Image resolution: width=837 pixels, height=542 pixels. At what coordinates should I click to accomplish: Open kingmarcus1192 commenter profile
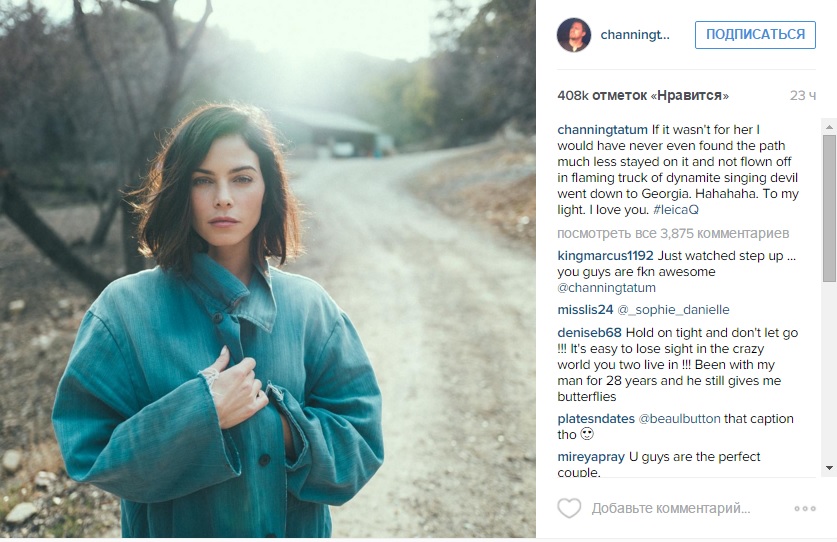coord(605,256)
